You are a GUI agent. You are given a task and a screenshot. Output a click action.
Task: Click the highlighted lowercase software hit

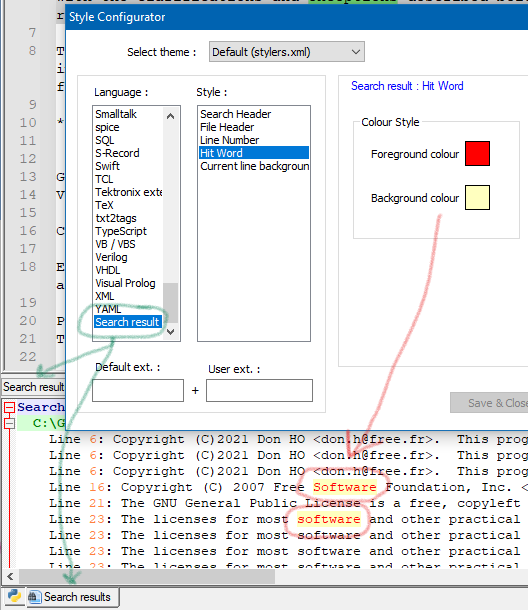329,519
